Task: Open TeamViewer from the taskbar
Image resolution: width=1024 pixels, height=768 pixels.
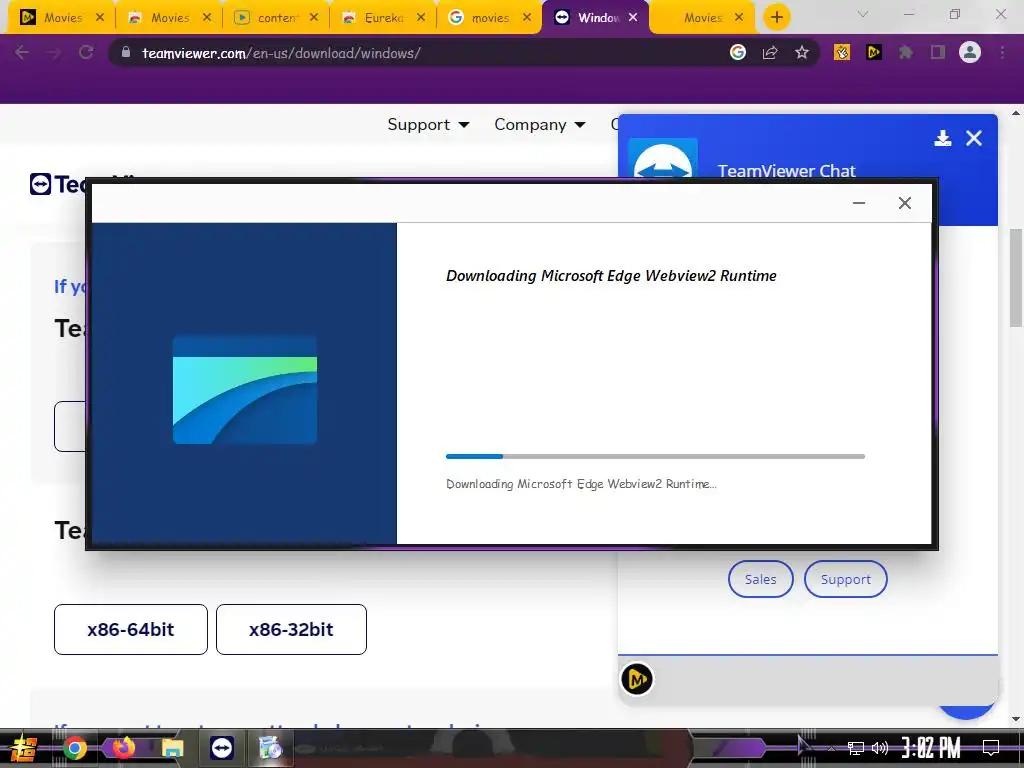Action: 222,748
